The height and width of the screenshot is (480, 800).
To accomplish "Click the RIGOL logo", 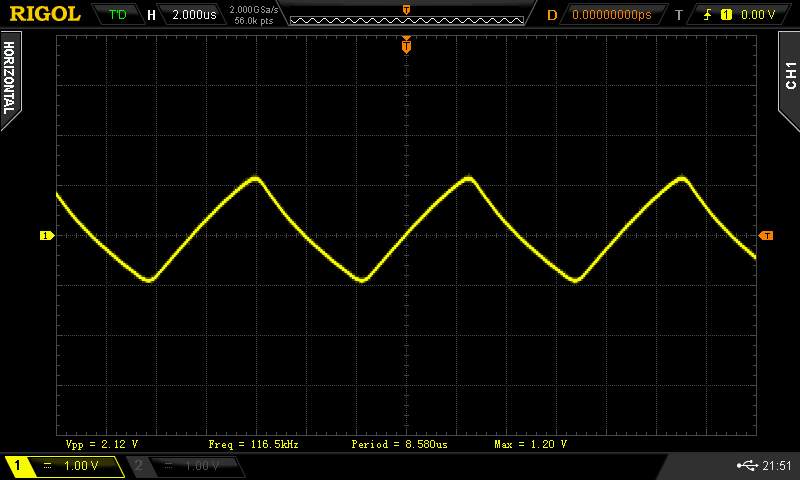I will [x=46, y=14].
